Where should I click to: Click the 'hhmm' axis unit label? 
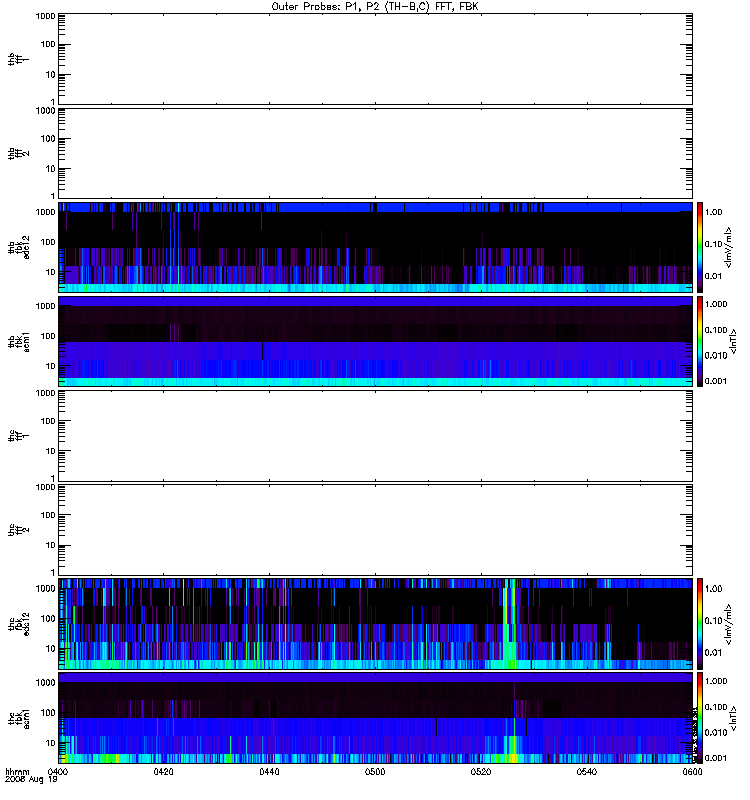tap(17, 772)
